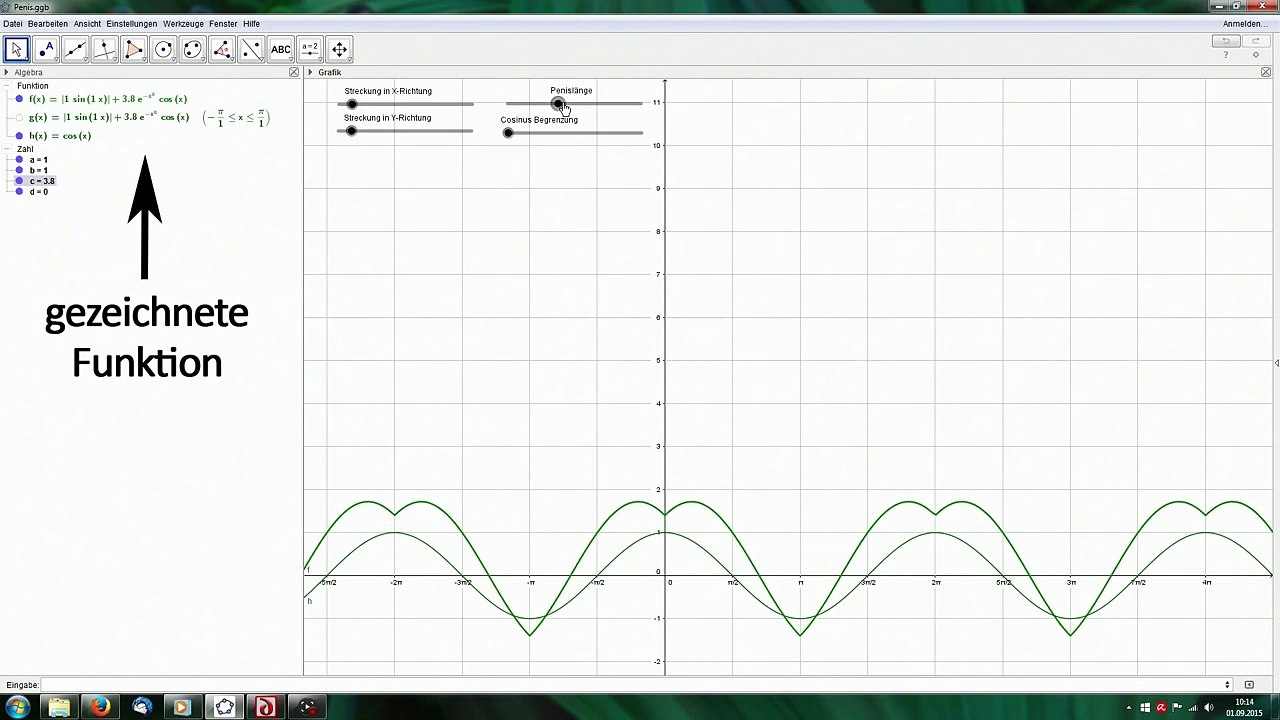Screen dimensions: 1280x720
Task: Open the settings gear icon
Action: [x=1256, y=55]
